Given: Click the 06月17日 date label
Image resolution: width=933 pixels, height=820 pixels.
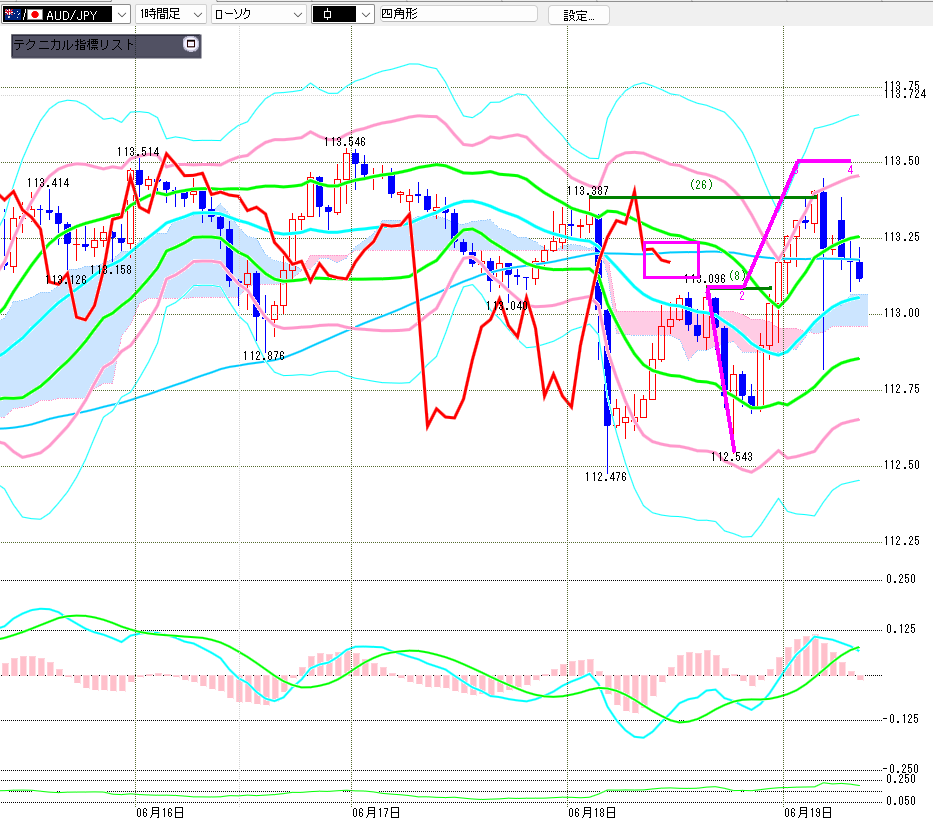Looking at the screenshot, I should pos(375,812).
